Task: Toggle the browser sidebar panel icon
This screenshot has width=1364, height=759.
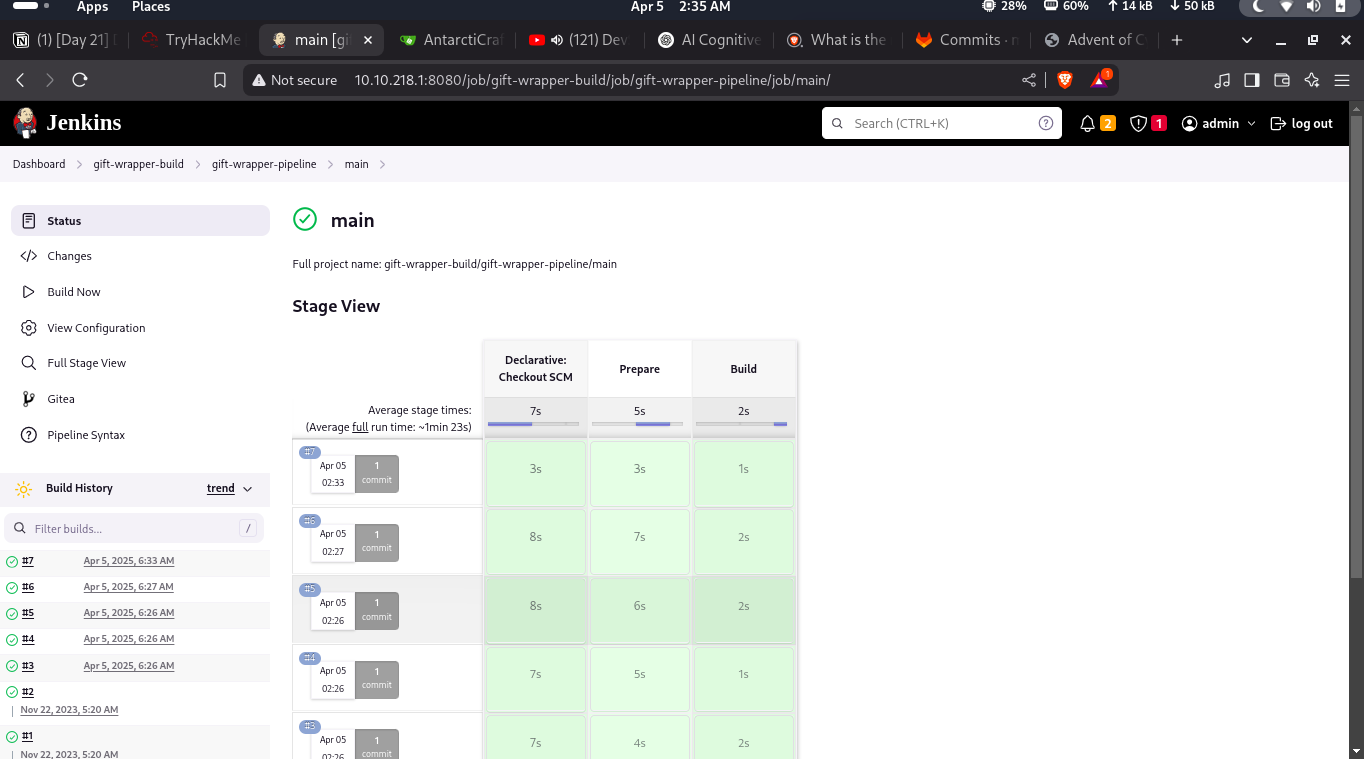Action: click(1251, 80)
